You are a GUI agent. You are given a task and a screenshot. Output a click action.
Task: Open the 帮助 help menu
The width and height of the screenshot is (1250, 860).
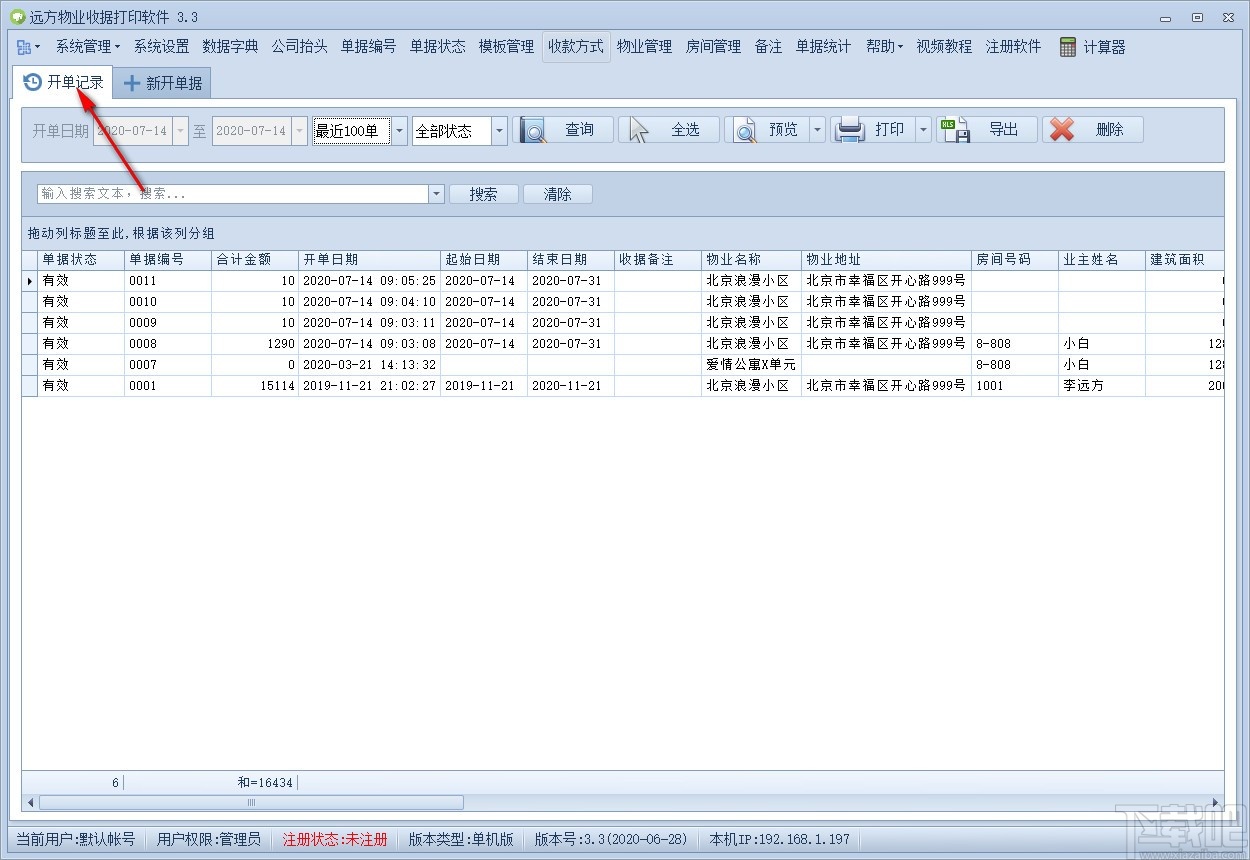(880, 46)
